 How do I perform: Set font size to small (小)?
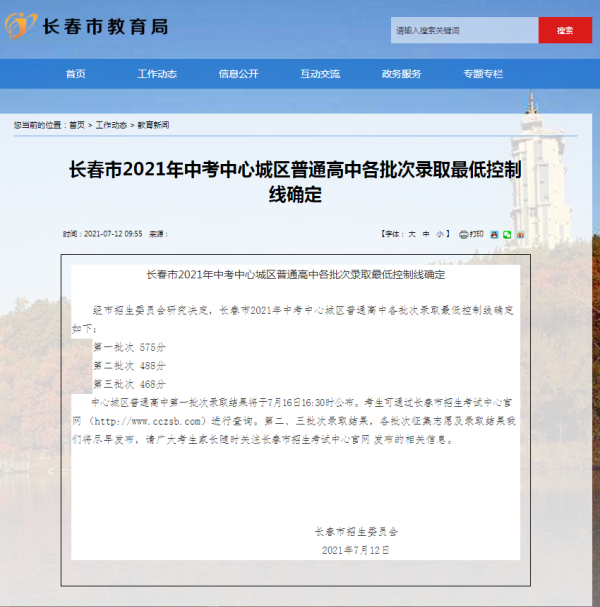tap(440, 234)
